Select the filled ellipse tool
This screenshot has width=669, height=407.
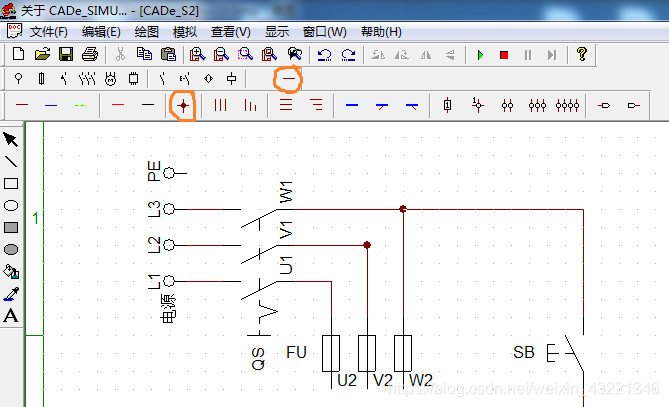click(x=11, y=250)
